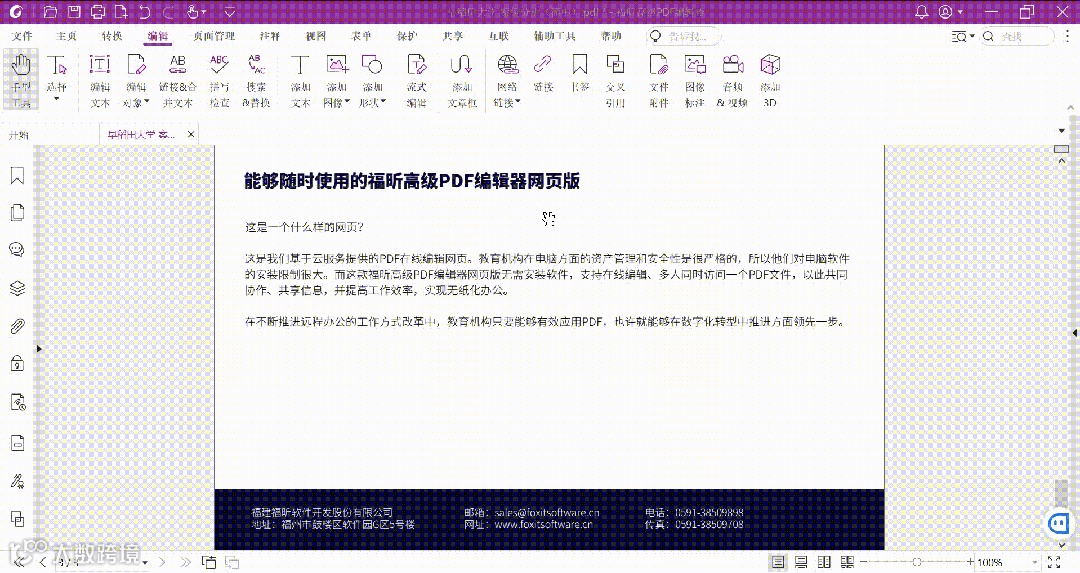
Task: Expand the Web Links (网络链接) dropdown arrow
Action: click(x=517, y=102)
